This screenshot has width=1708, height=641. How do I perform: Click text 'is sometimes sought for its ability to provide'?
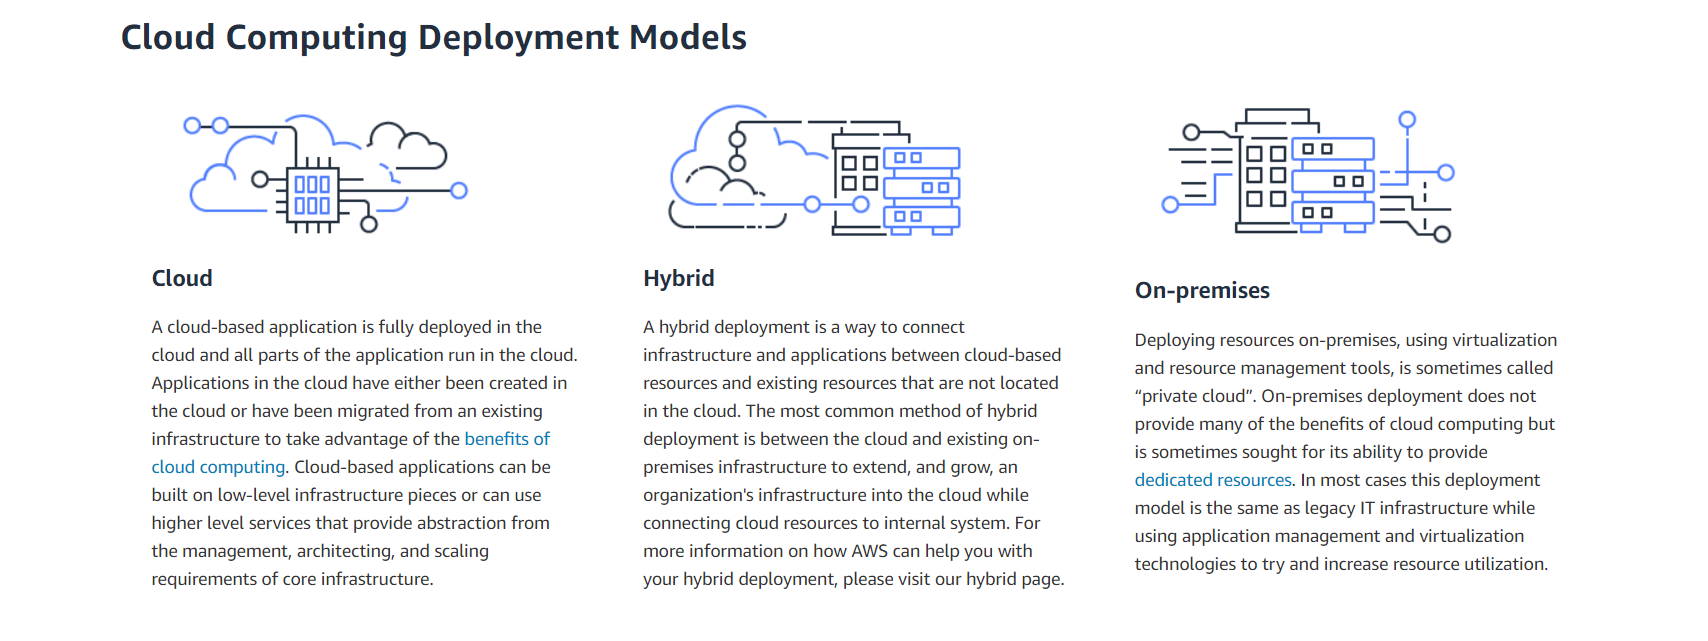tap(1311, 452)
